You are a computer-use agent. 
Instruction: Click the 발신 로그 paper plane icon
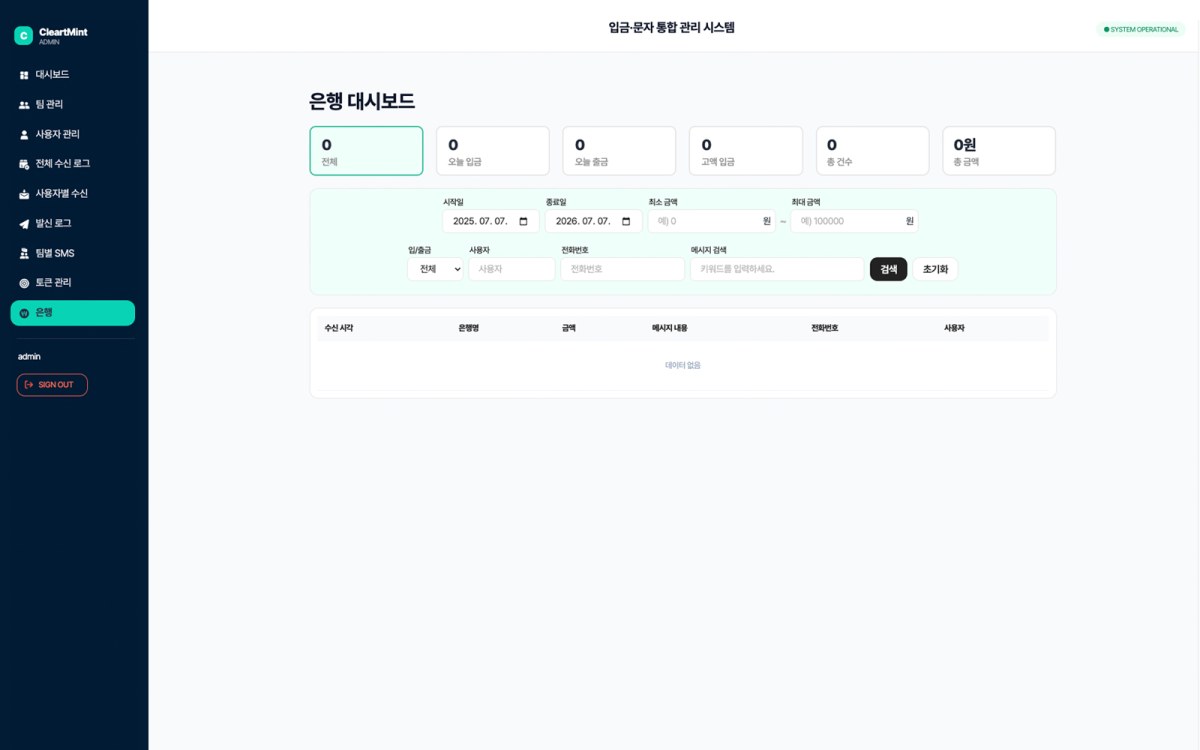click(x=24, y=223)
